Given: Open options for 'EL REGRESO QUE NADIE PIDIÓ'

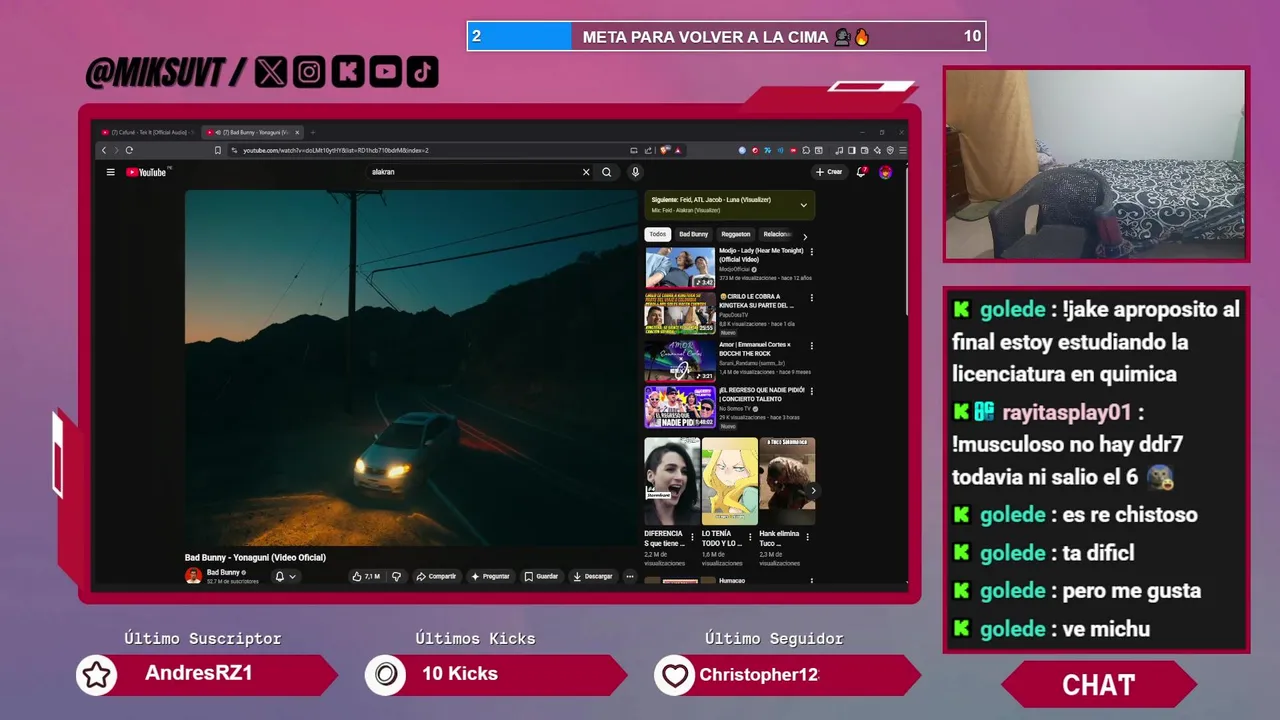Looking at the screenshot, I should (x=811, y=391).
